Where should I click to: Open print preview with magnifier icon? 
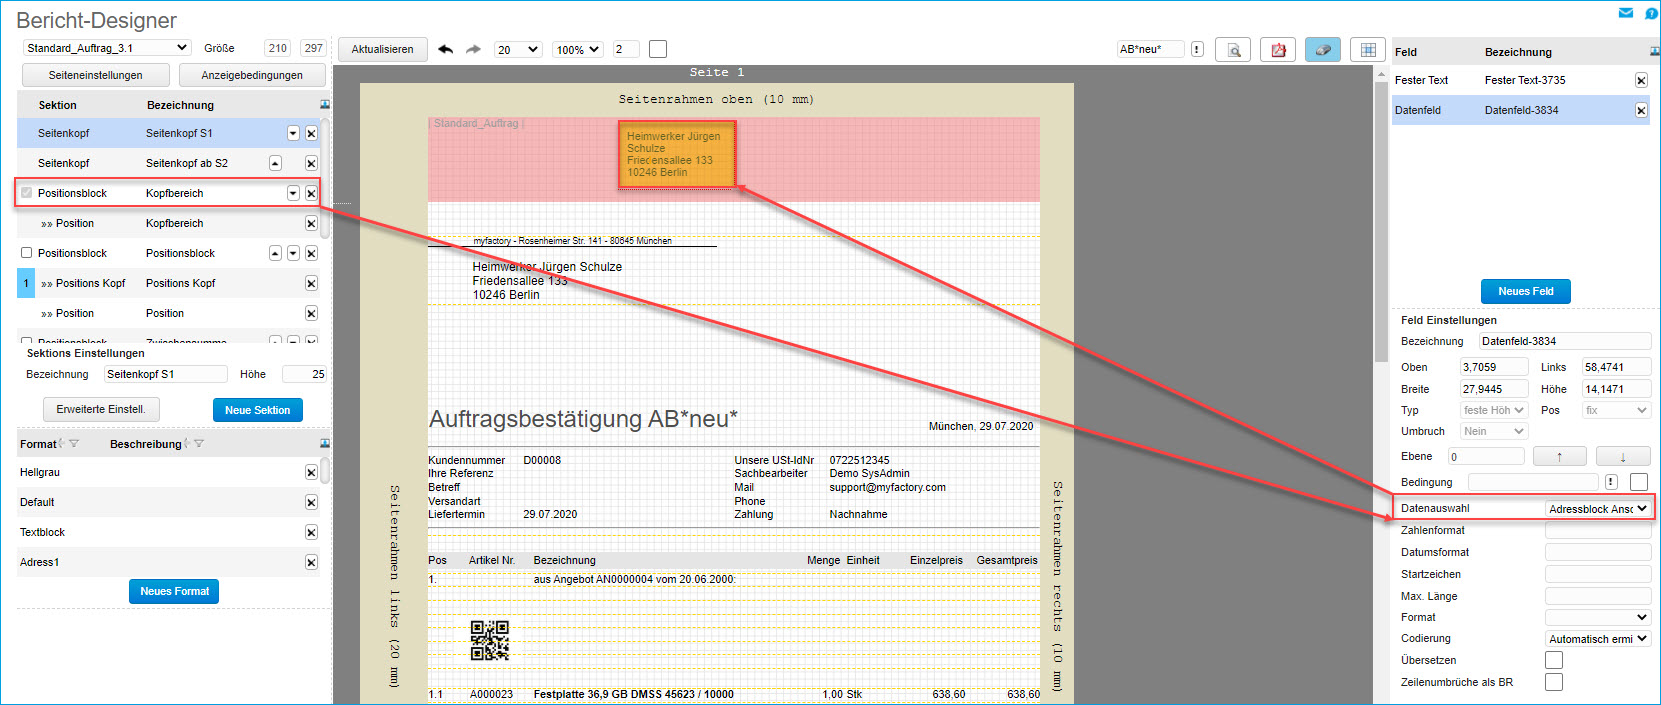coord(1233,50)
